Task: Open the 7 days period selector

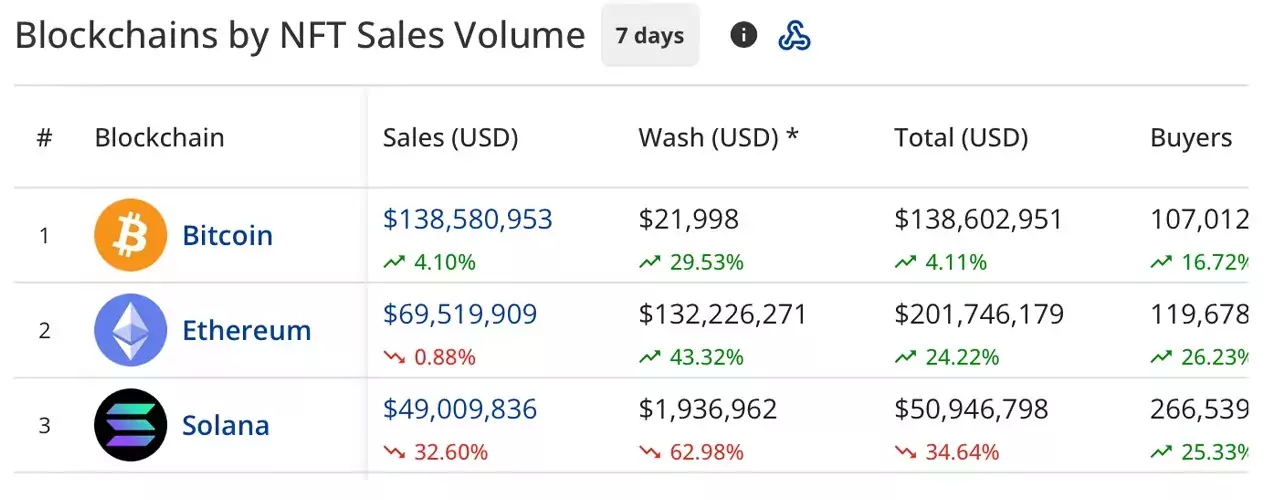Action: (x=650, y=36)
